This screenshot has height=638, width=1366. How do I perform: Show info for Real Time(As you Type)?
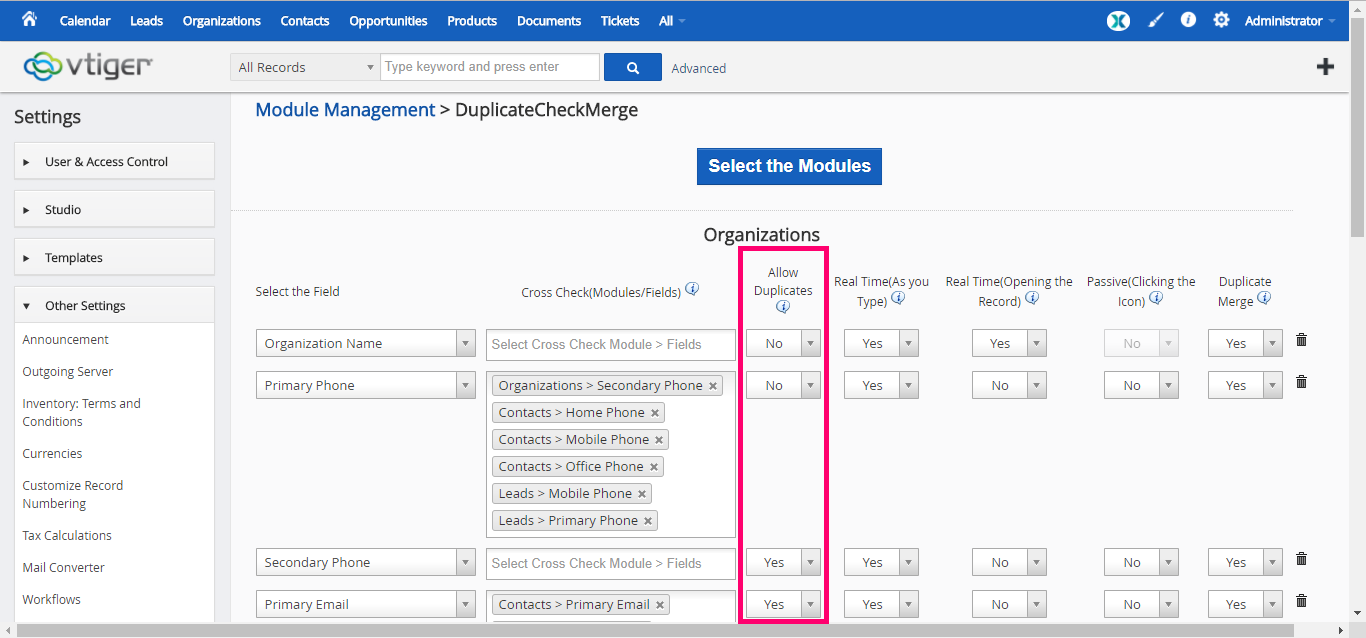click(898, 298)
